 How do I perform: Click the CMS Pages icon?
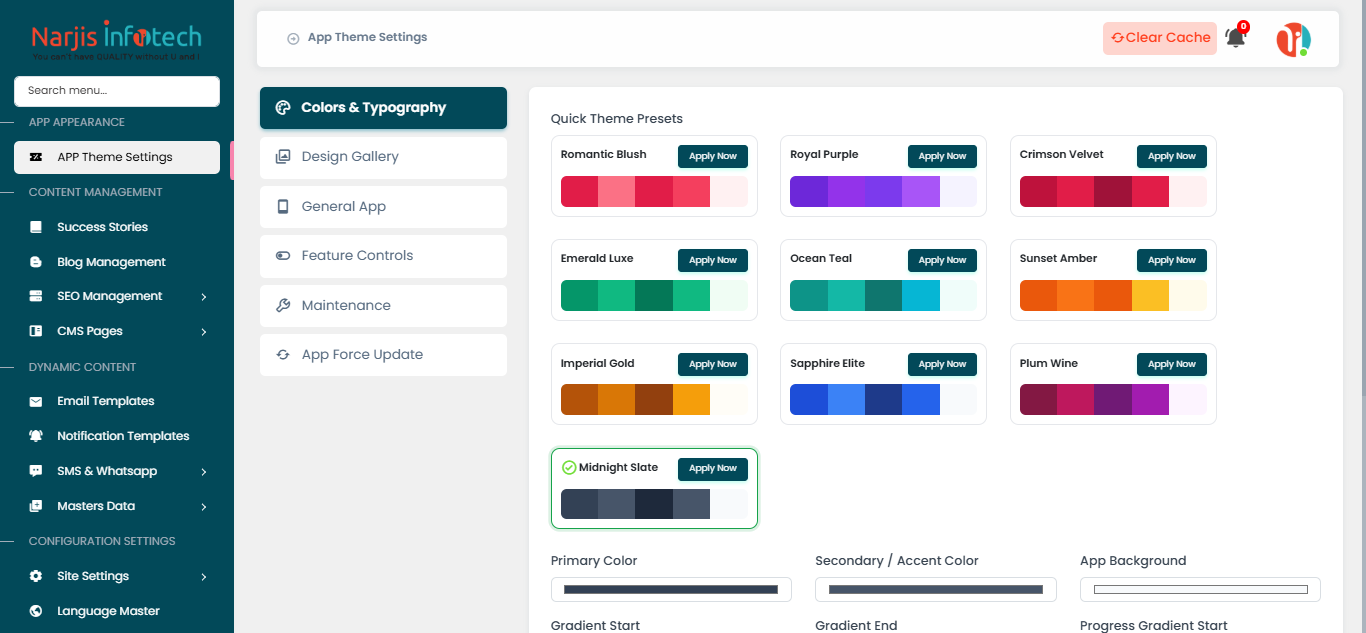pos(36,331)
